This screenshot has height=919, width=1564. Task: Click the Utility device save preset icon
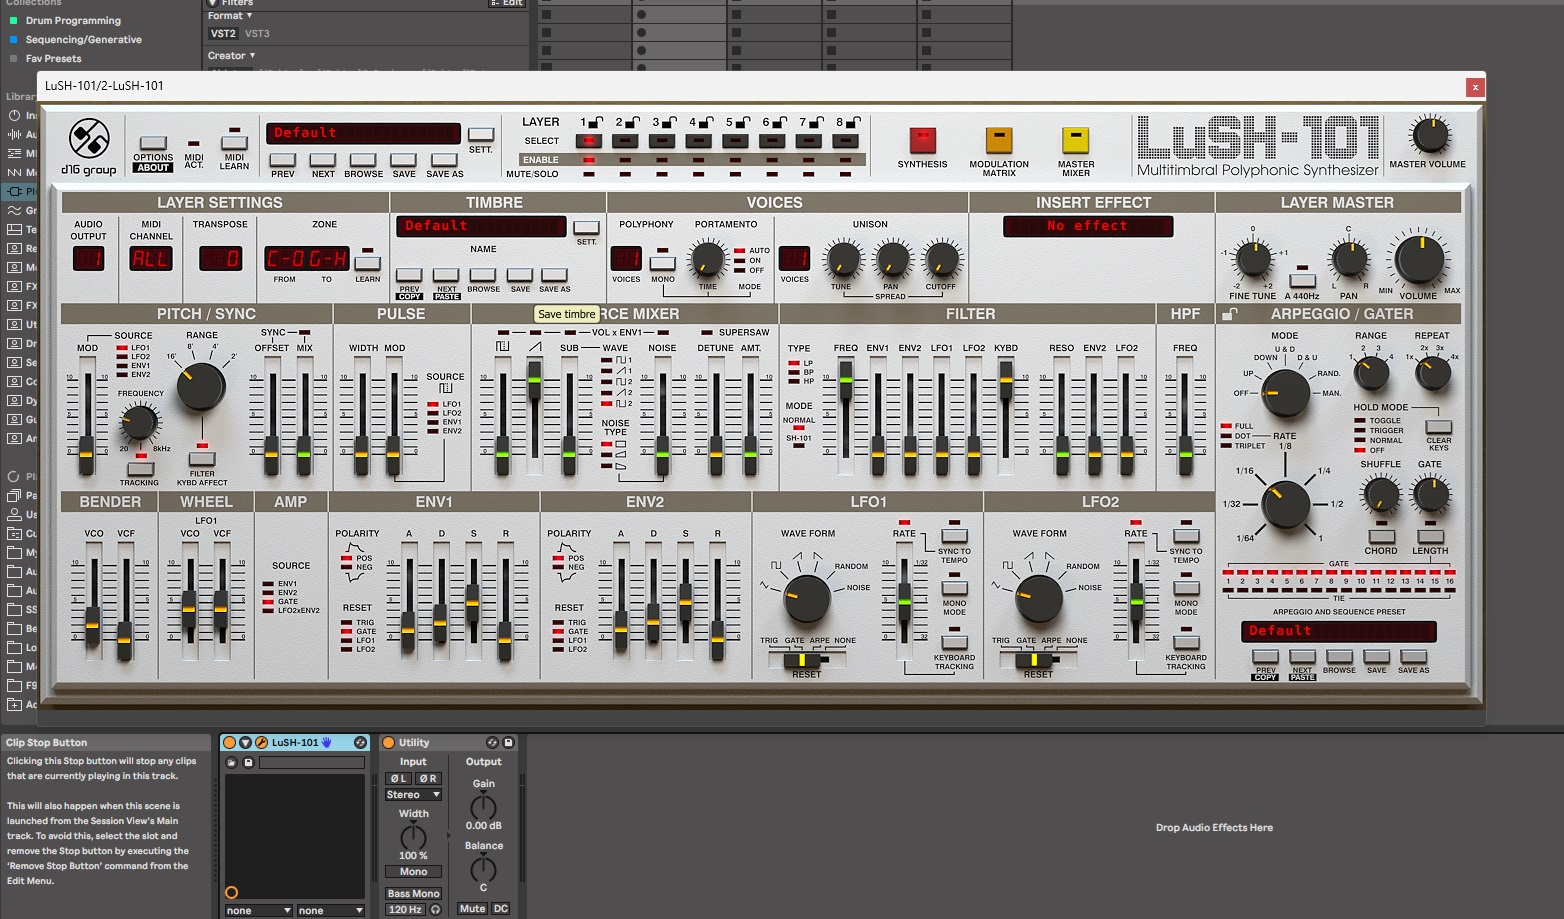(508, 742)
